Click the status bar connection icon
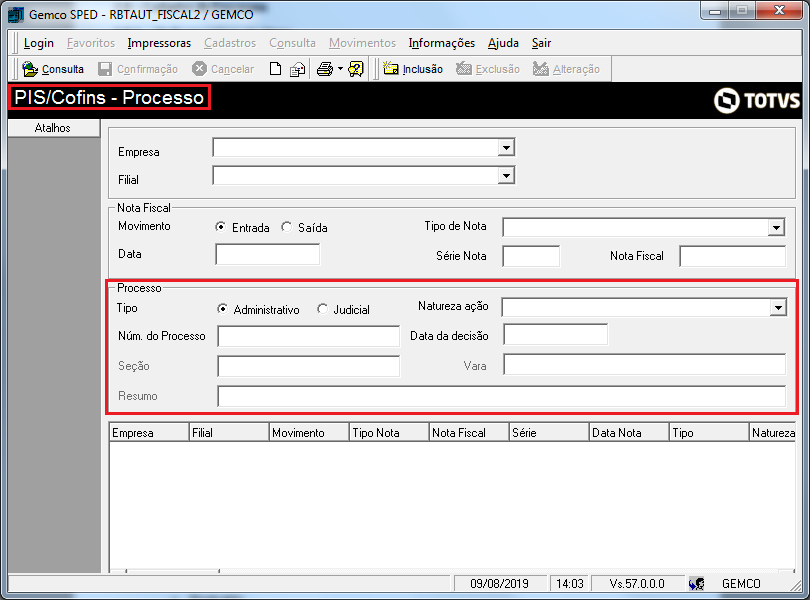The width and height of the screenshot is (810, 600). pyautogui.click(x=696, y=584)
